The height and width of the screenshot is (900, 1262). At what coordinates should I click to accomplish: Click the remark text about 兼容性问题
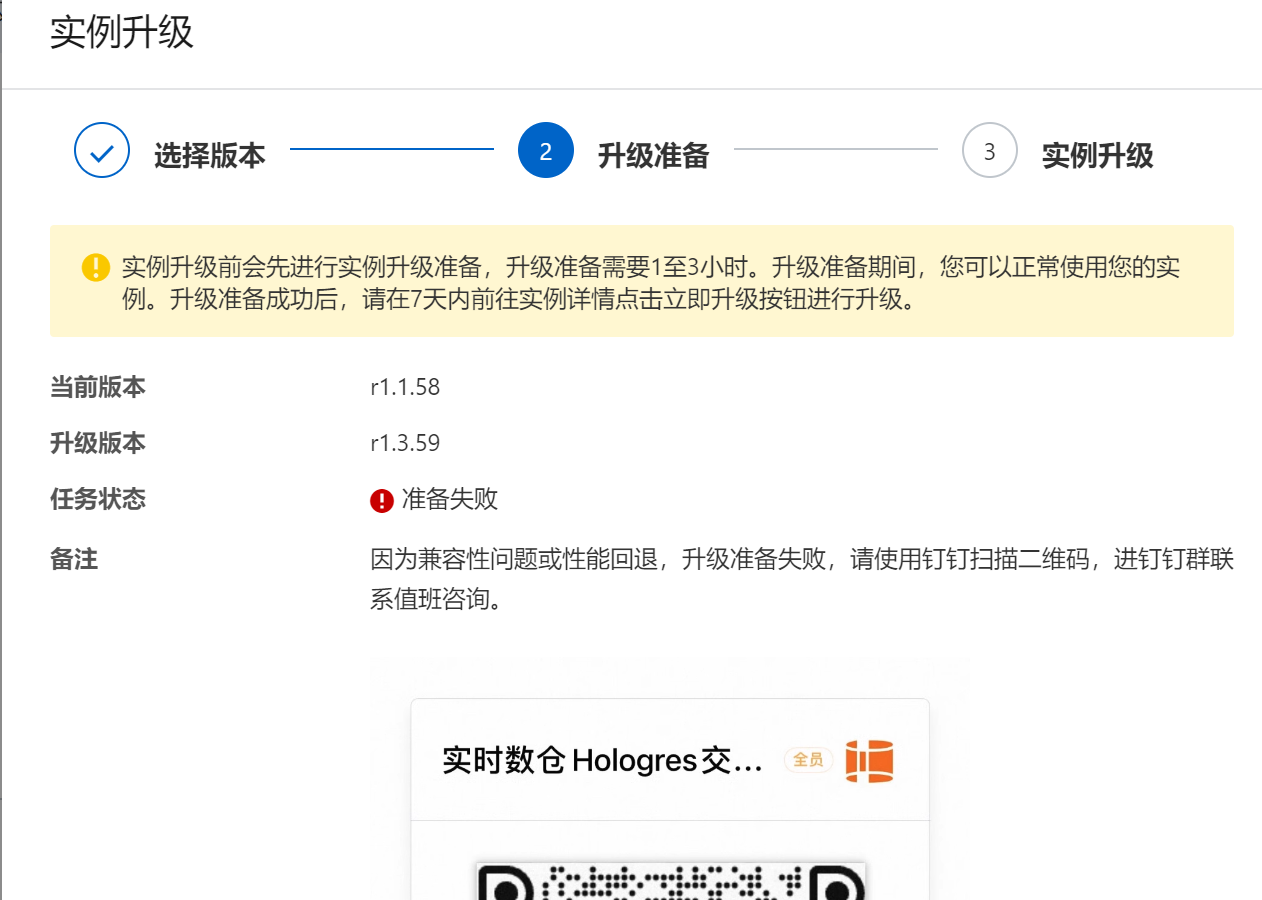(x=802, y=579)
